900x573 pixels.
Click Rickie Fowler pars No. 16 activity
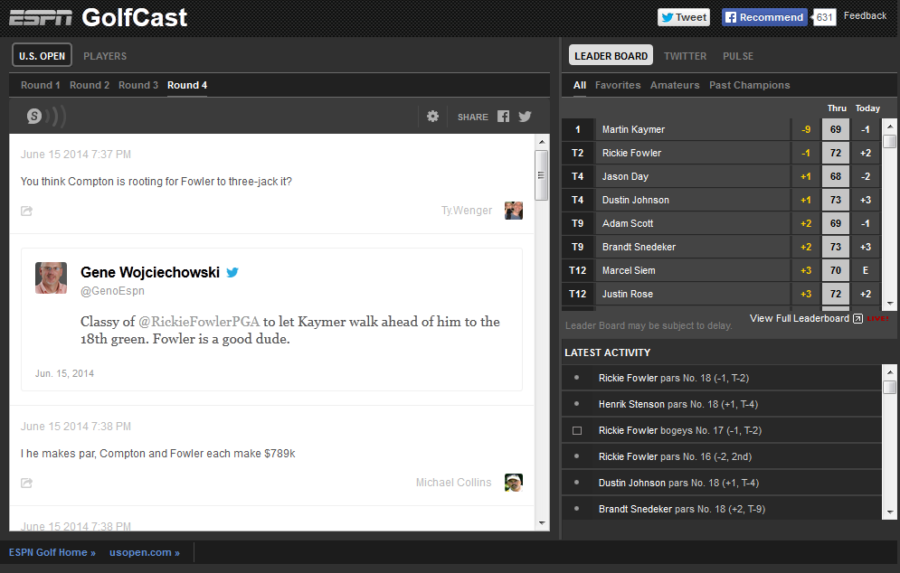click(721, 456)
